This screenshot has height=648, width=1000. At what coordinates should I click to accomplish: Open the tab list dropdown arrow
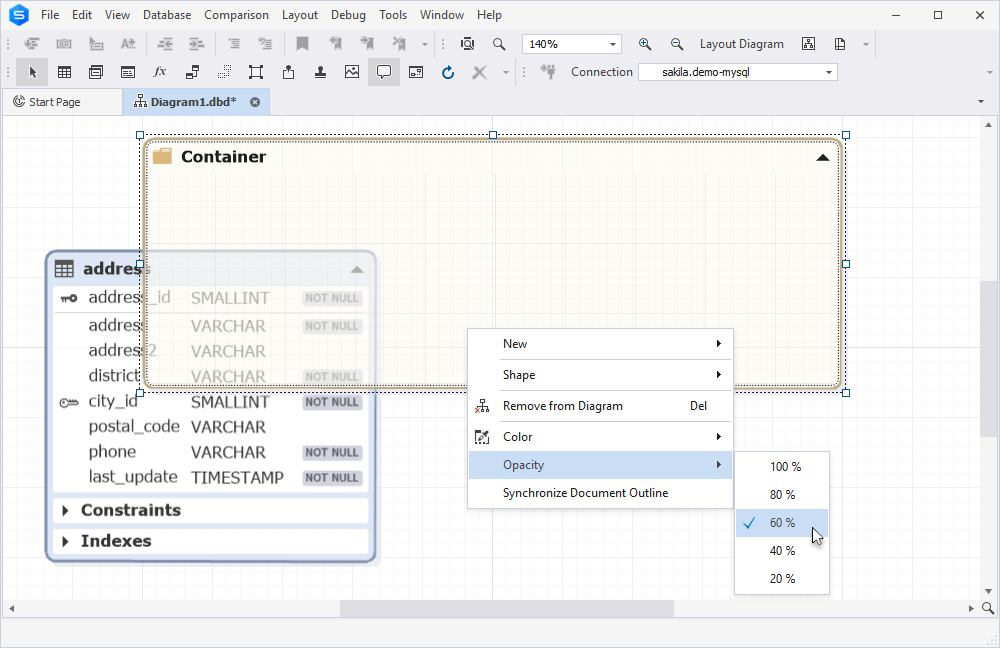click(980, 102)
